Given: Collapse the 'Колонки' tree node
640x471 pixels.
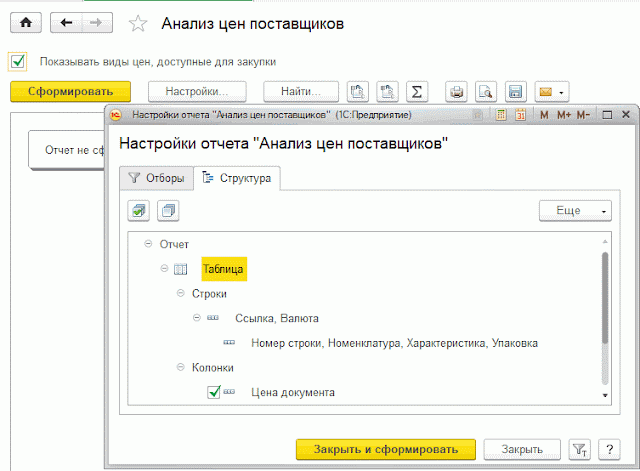Looking at the screenshot, I should tap(181, 367).
